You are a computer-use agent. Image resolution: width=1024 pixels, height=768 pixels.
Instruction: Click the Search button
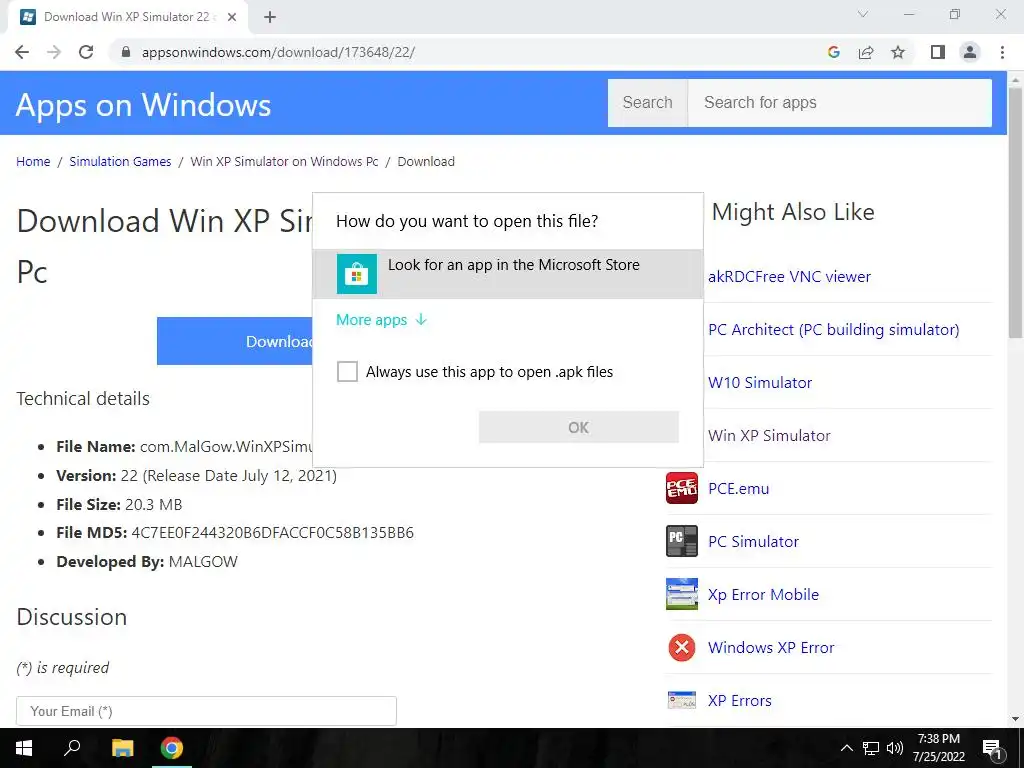pyautogui.click(x=647, y=103)
